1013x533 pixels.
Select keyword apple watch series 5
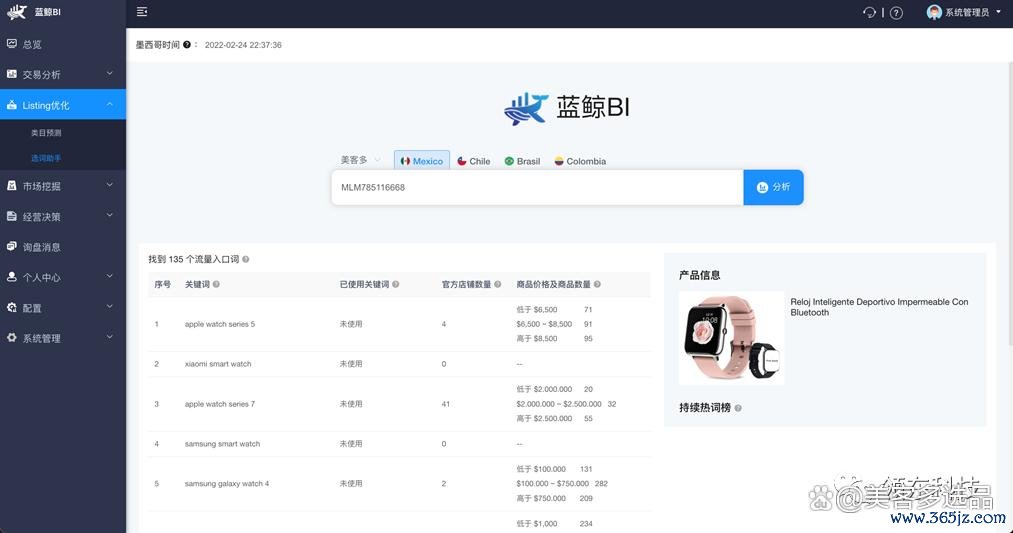(220, 324)
